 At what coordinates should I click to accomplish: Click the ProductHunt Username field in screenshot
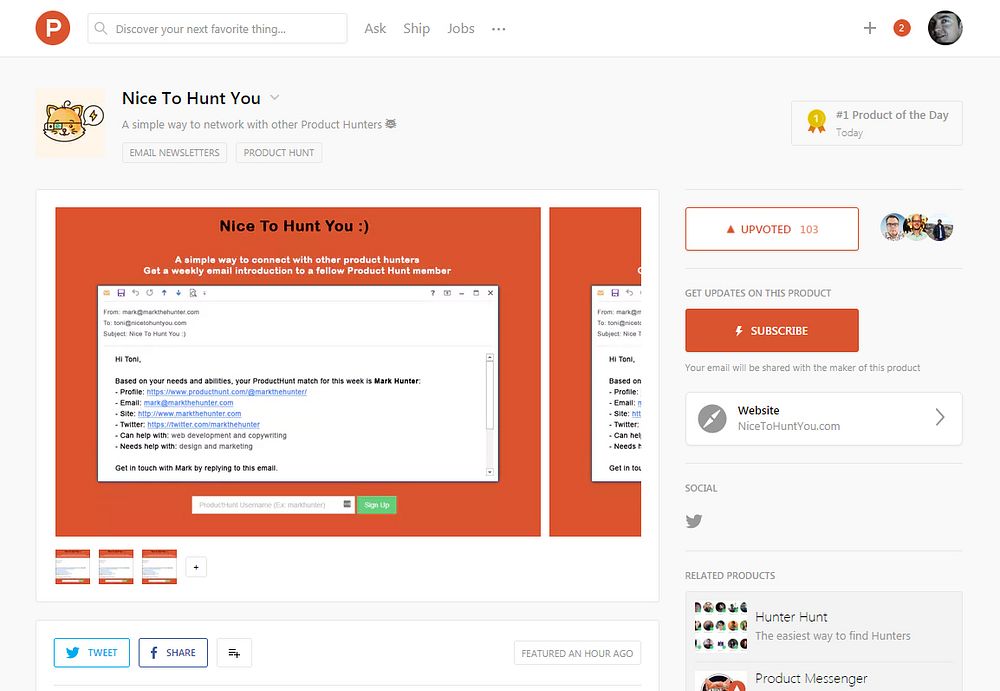point(273,505)
